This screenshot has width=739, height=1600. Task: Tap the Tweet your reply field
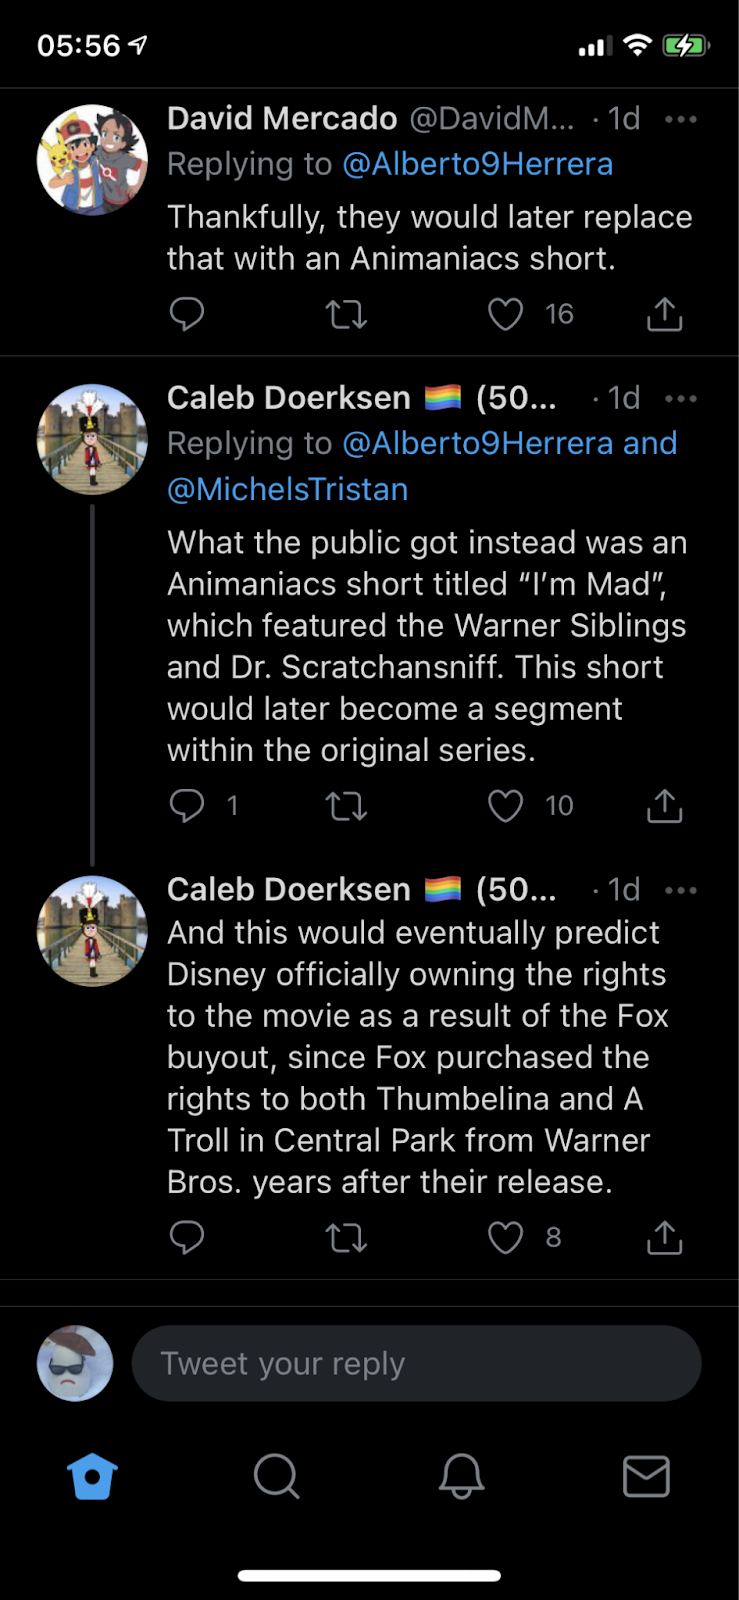pyautogui.click(x=416, y=1363)
